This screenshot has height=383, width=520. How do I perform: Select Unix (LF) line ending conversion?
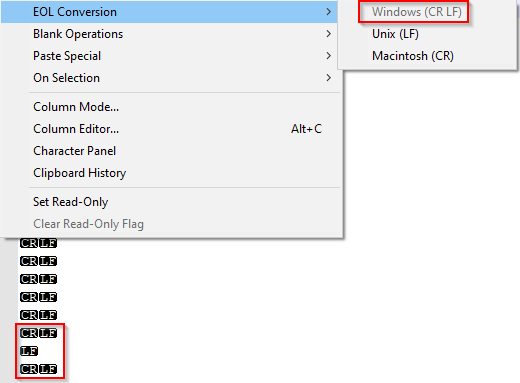395,34
